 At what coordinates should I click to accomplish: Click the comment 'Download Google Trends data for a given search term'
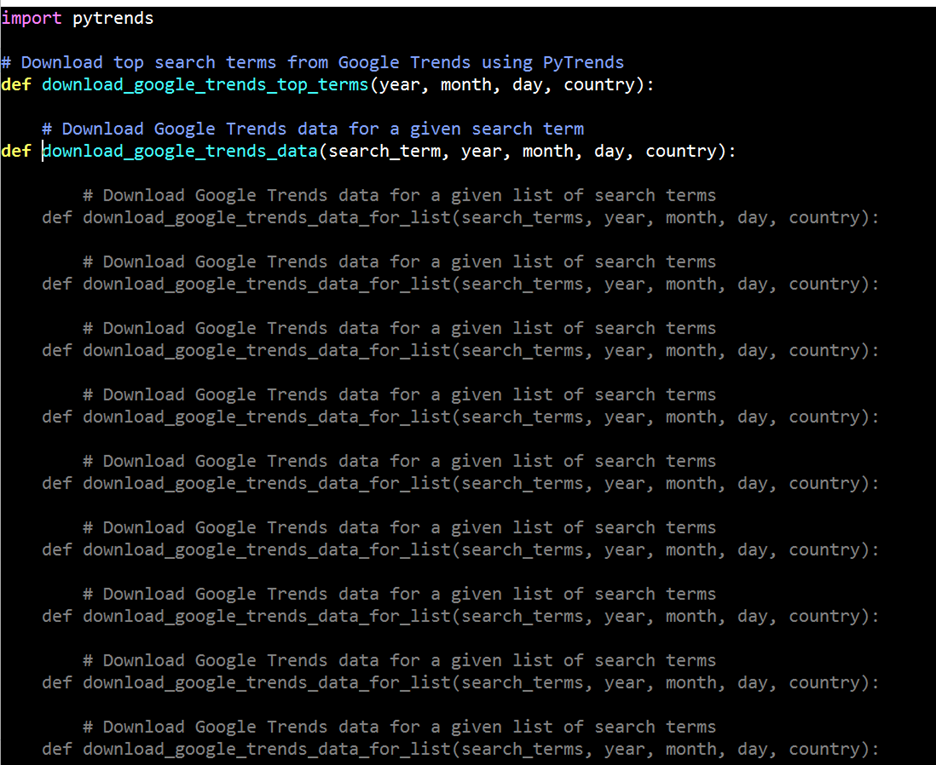[x=313, y=129]
